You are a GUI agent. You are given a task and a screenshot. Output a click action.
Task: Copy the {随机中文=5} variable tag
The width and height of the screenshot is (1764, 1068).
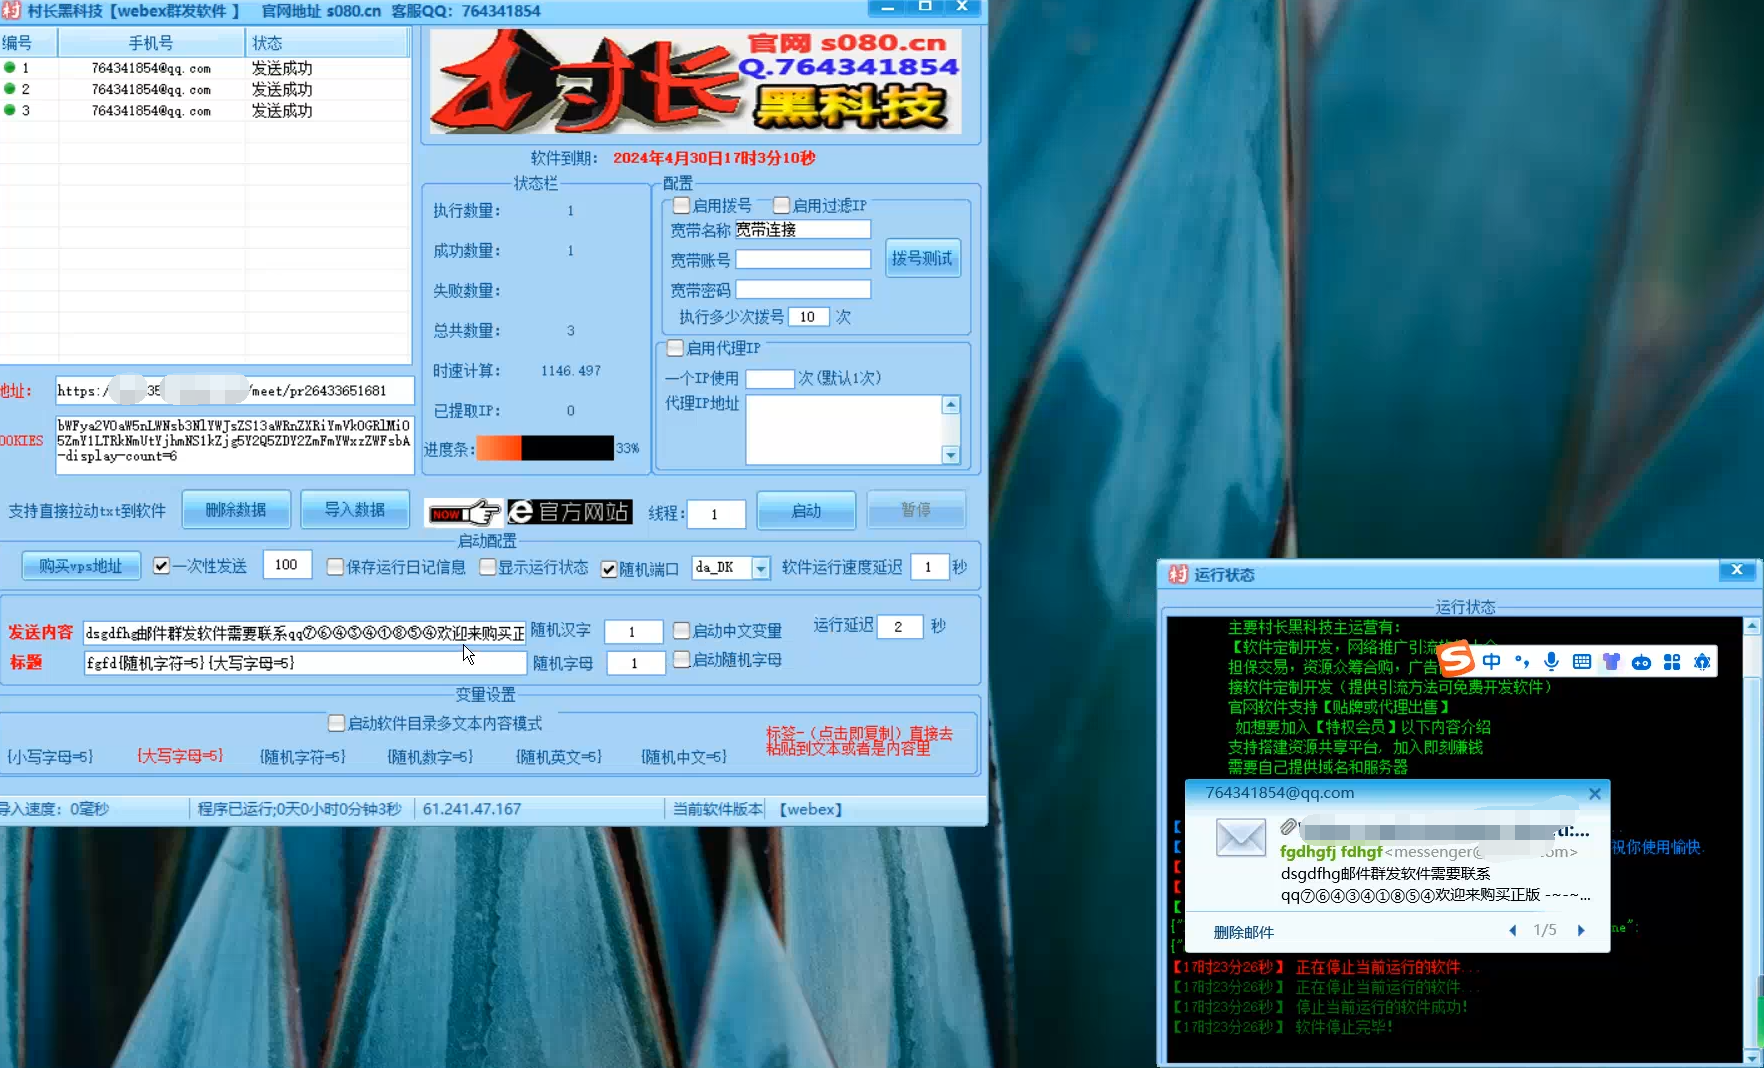point(684,757)
